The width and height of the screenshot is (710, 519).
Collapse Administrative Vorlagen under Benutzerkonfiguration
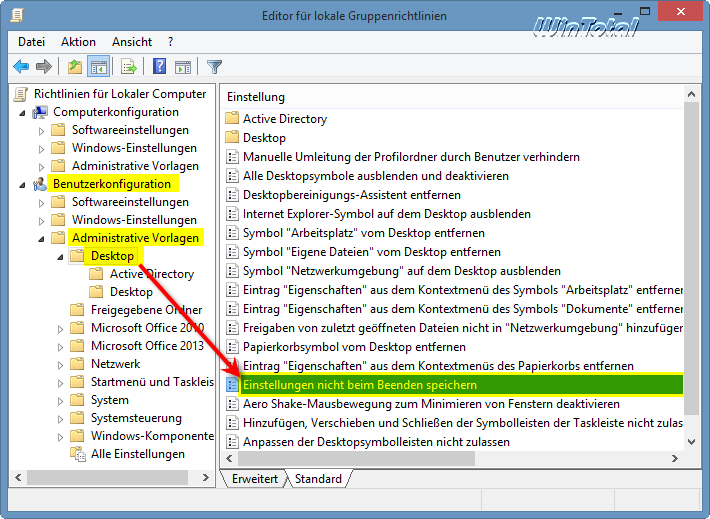(x=41, y=239)
